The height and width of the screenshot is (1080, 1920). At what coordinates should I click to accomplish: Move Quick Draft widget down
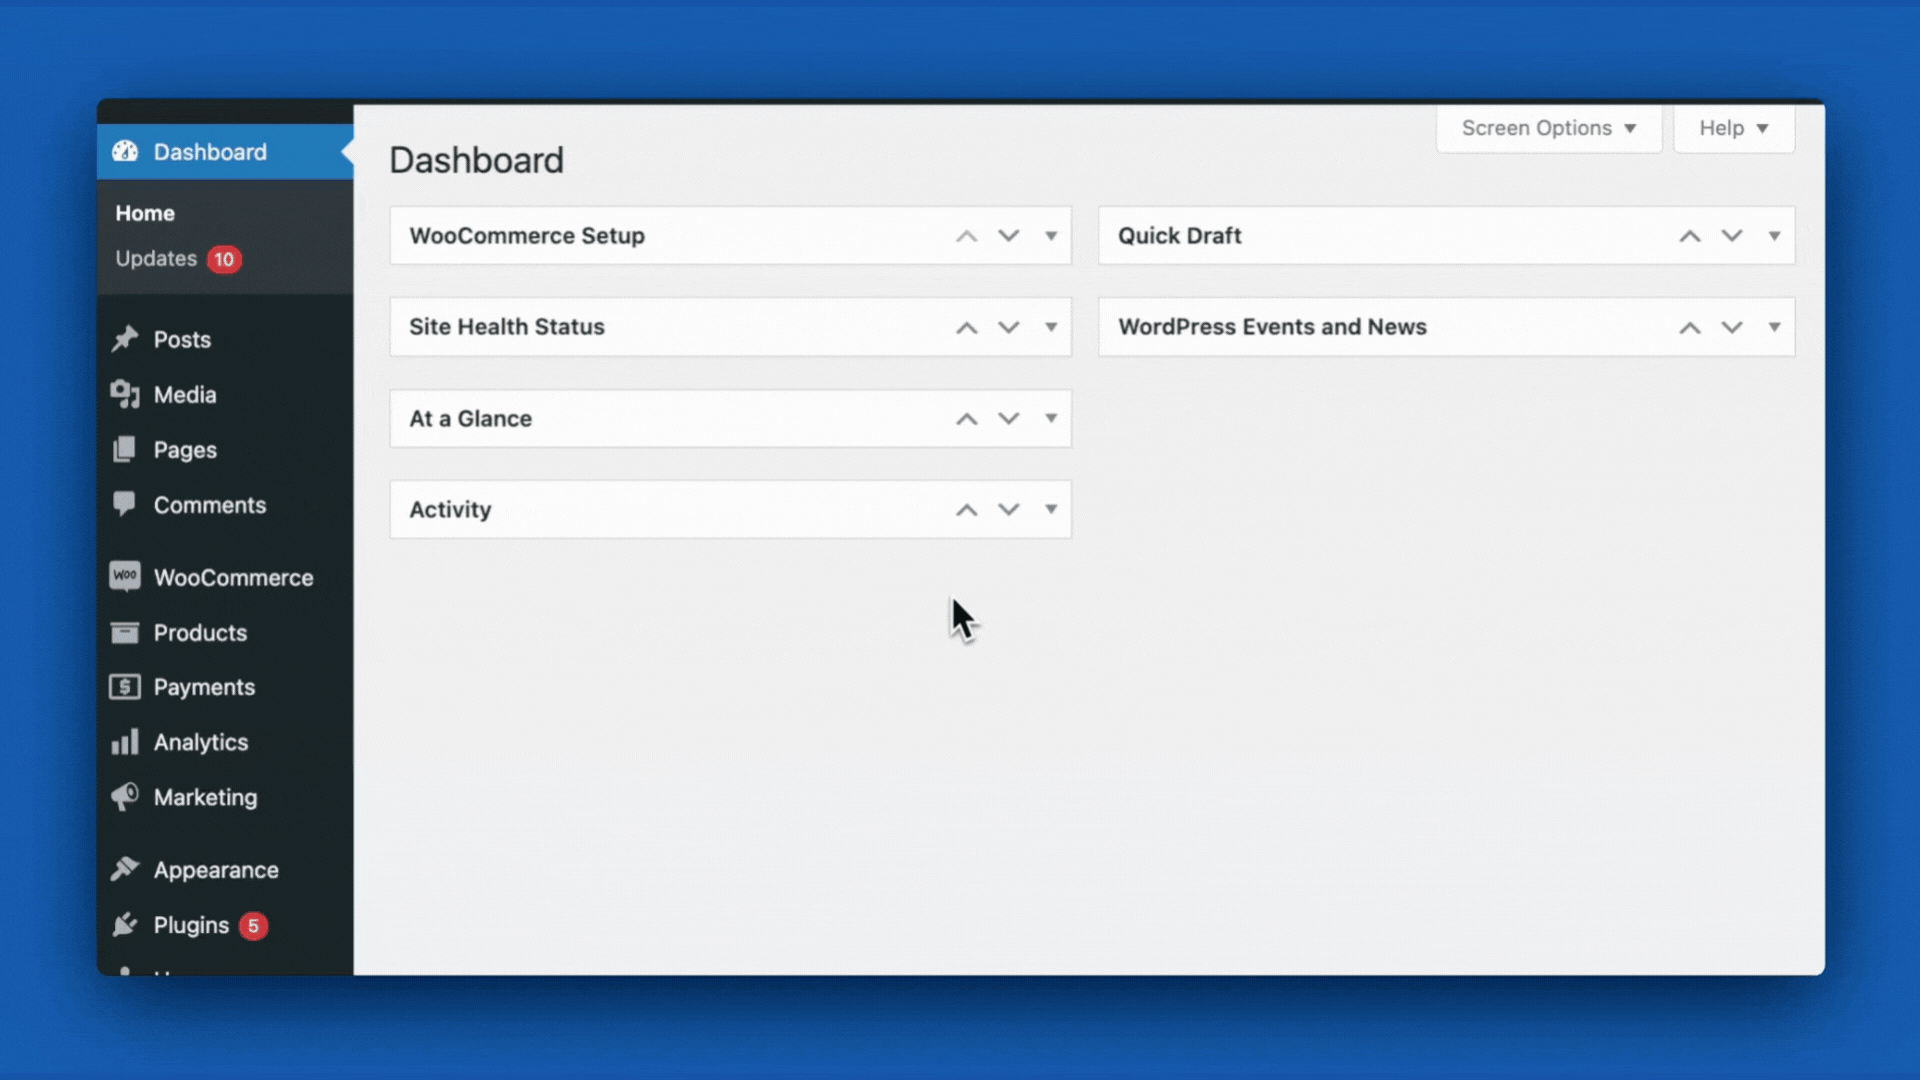[1732, 236]
